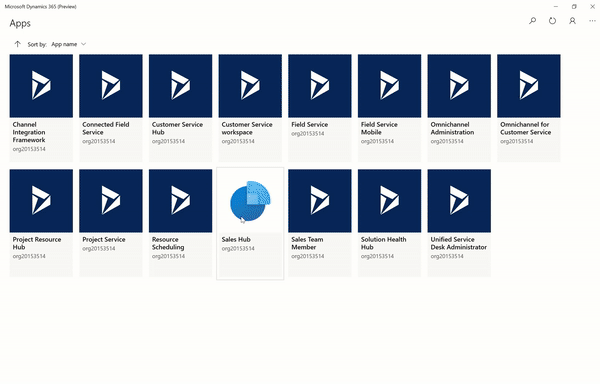Click the 'Project Resource Hub' label

(x=37, y=243)
